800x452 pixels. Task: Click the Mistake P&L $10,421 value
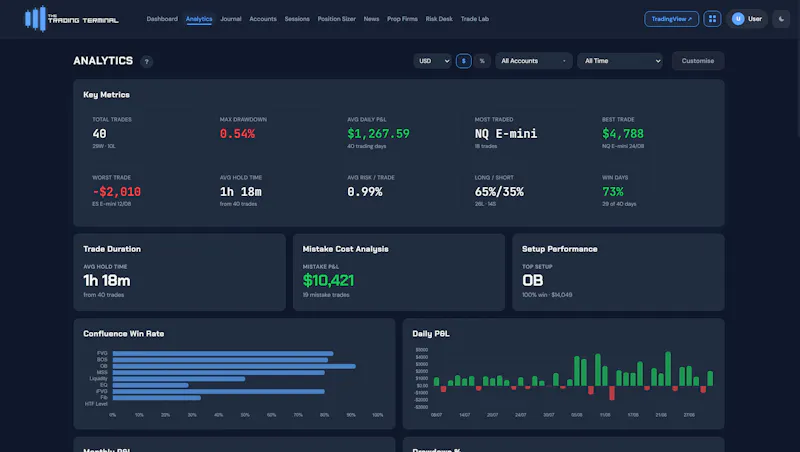point(328,281)
